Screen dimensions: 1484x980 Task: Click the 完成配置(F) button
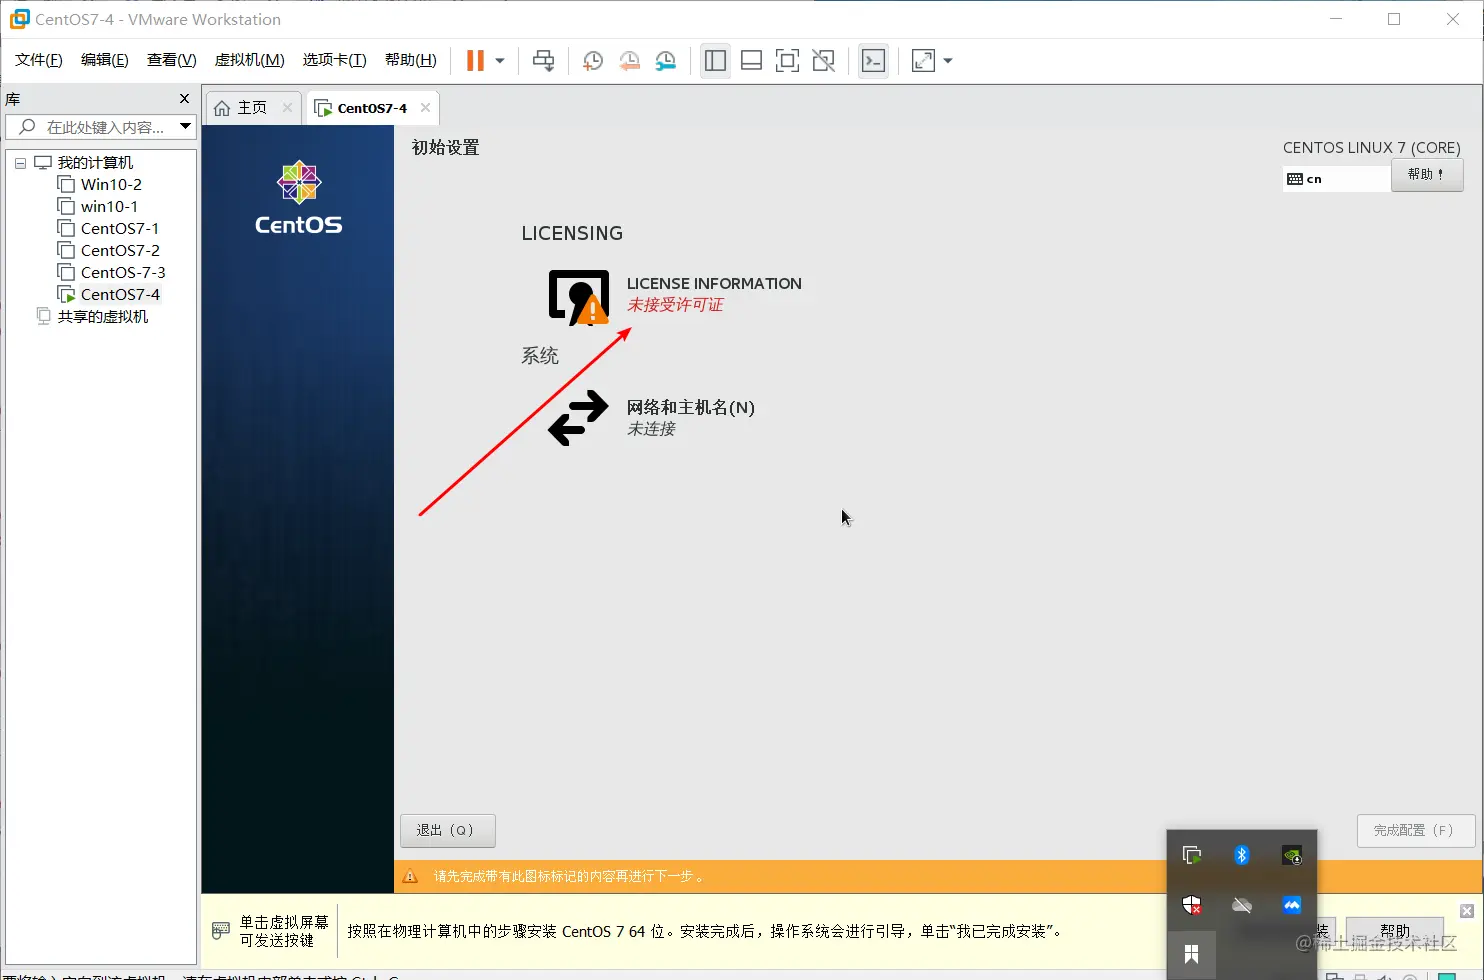tap(1416, 830)
